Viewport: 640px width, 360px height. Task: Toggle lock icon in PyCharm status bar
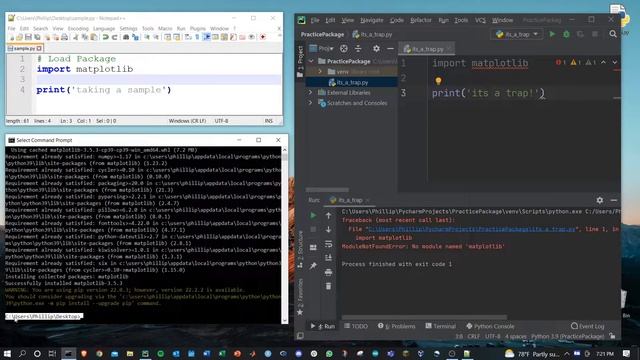point(612,336)
